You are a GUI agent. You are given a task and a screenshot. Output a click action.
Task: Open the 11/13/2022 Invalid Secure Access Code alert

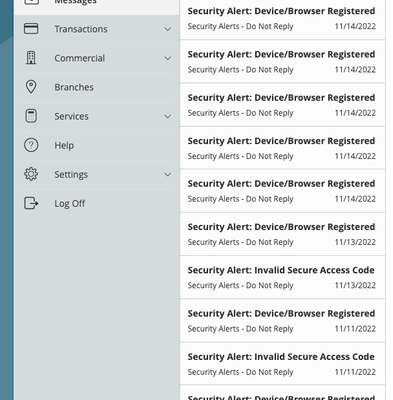pyautogui.click(x=282, y=277)
